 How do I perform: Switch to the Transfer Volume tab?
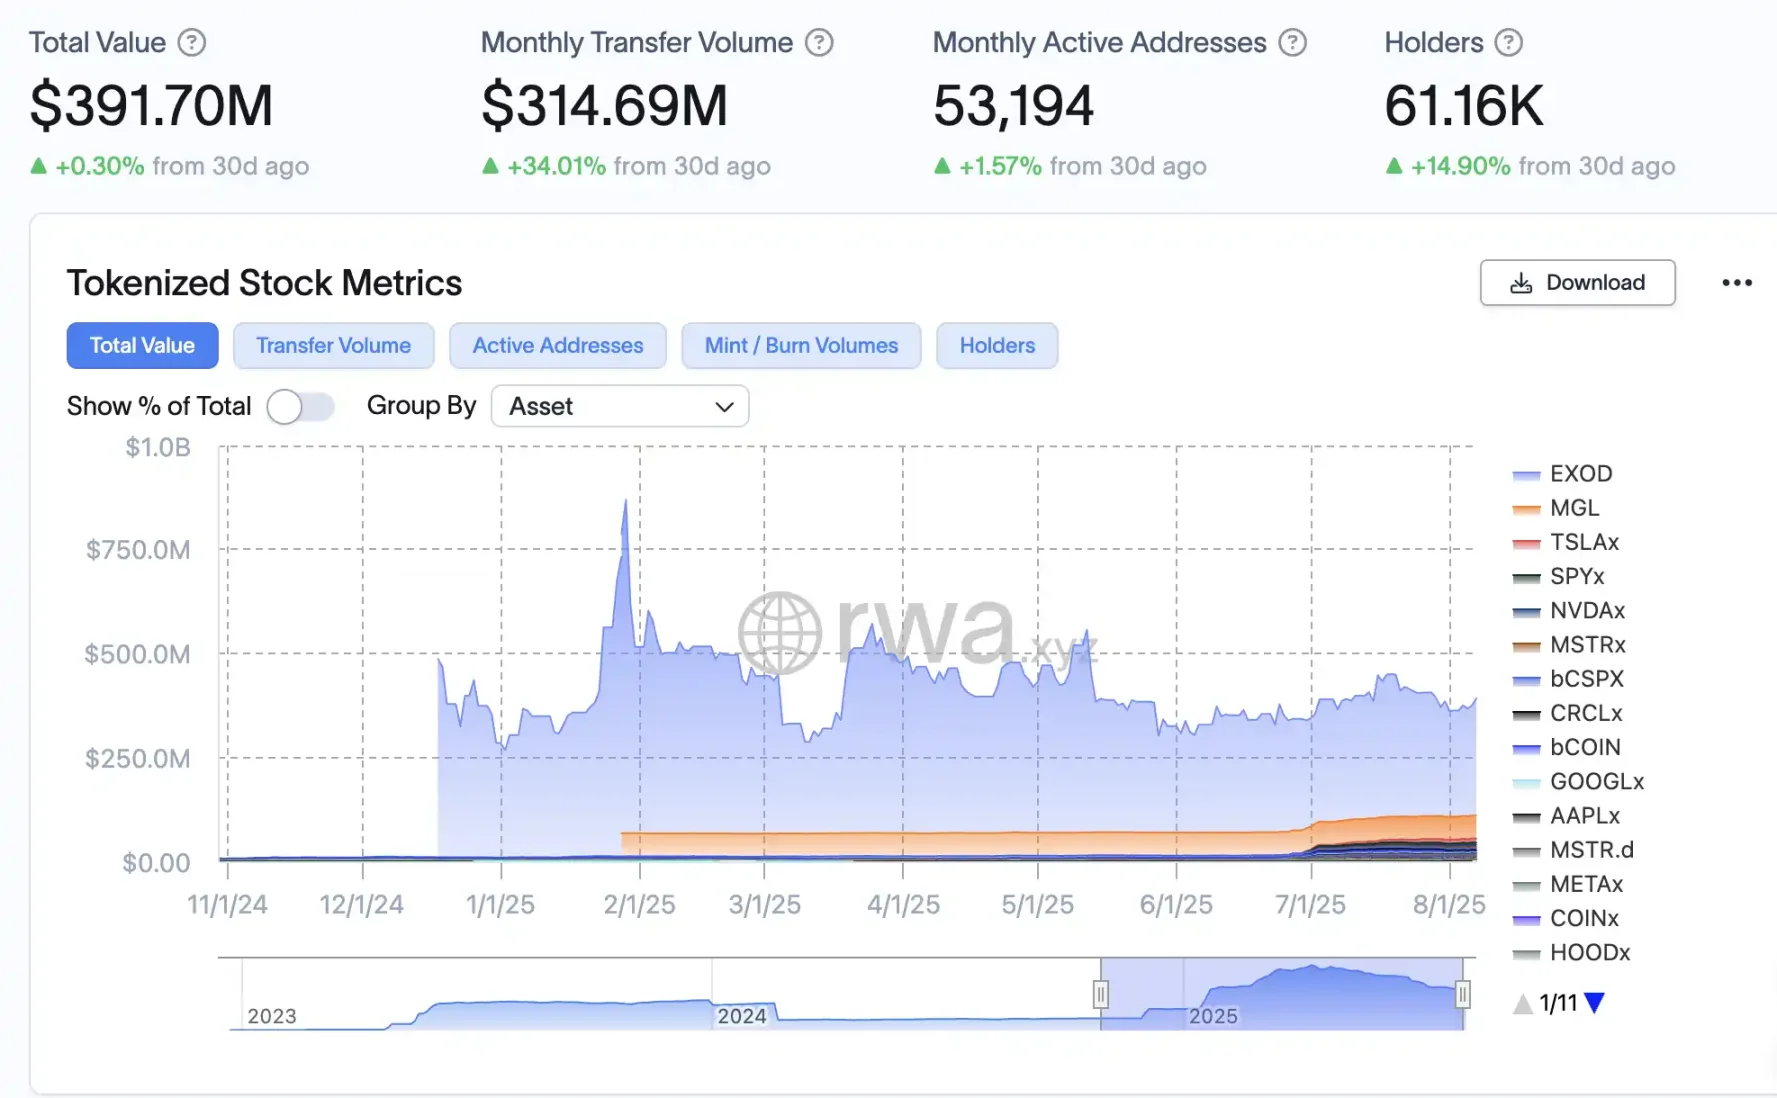point(333,346)
